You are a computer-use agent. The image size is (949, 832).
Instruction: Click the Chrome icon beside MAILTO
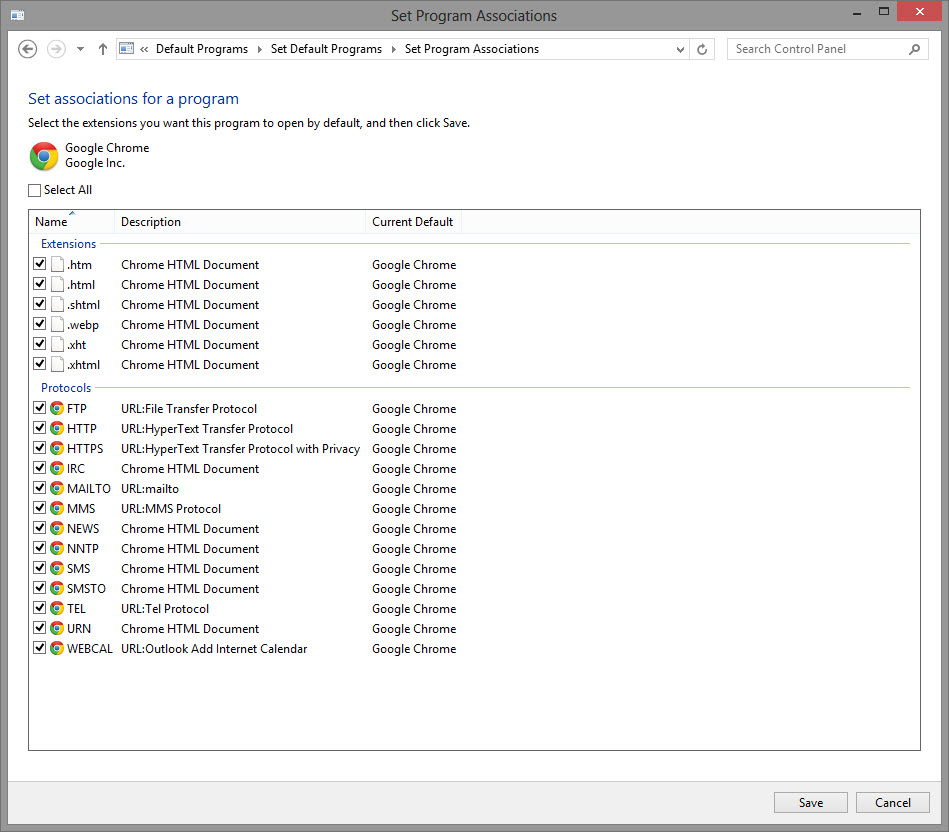point(57,488)
